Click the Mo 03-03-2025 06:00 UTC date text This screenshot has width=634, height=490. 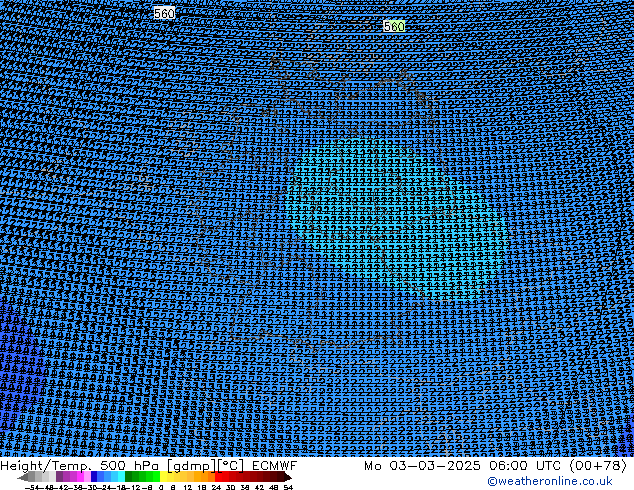pyautogui.click(x=464, y=466)
